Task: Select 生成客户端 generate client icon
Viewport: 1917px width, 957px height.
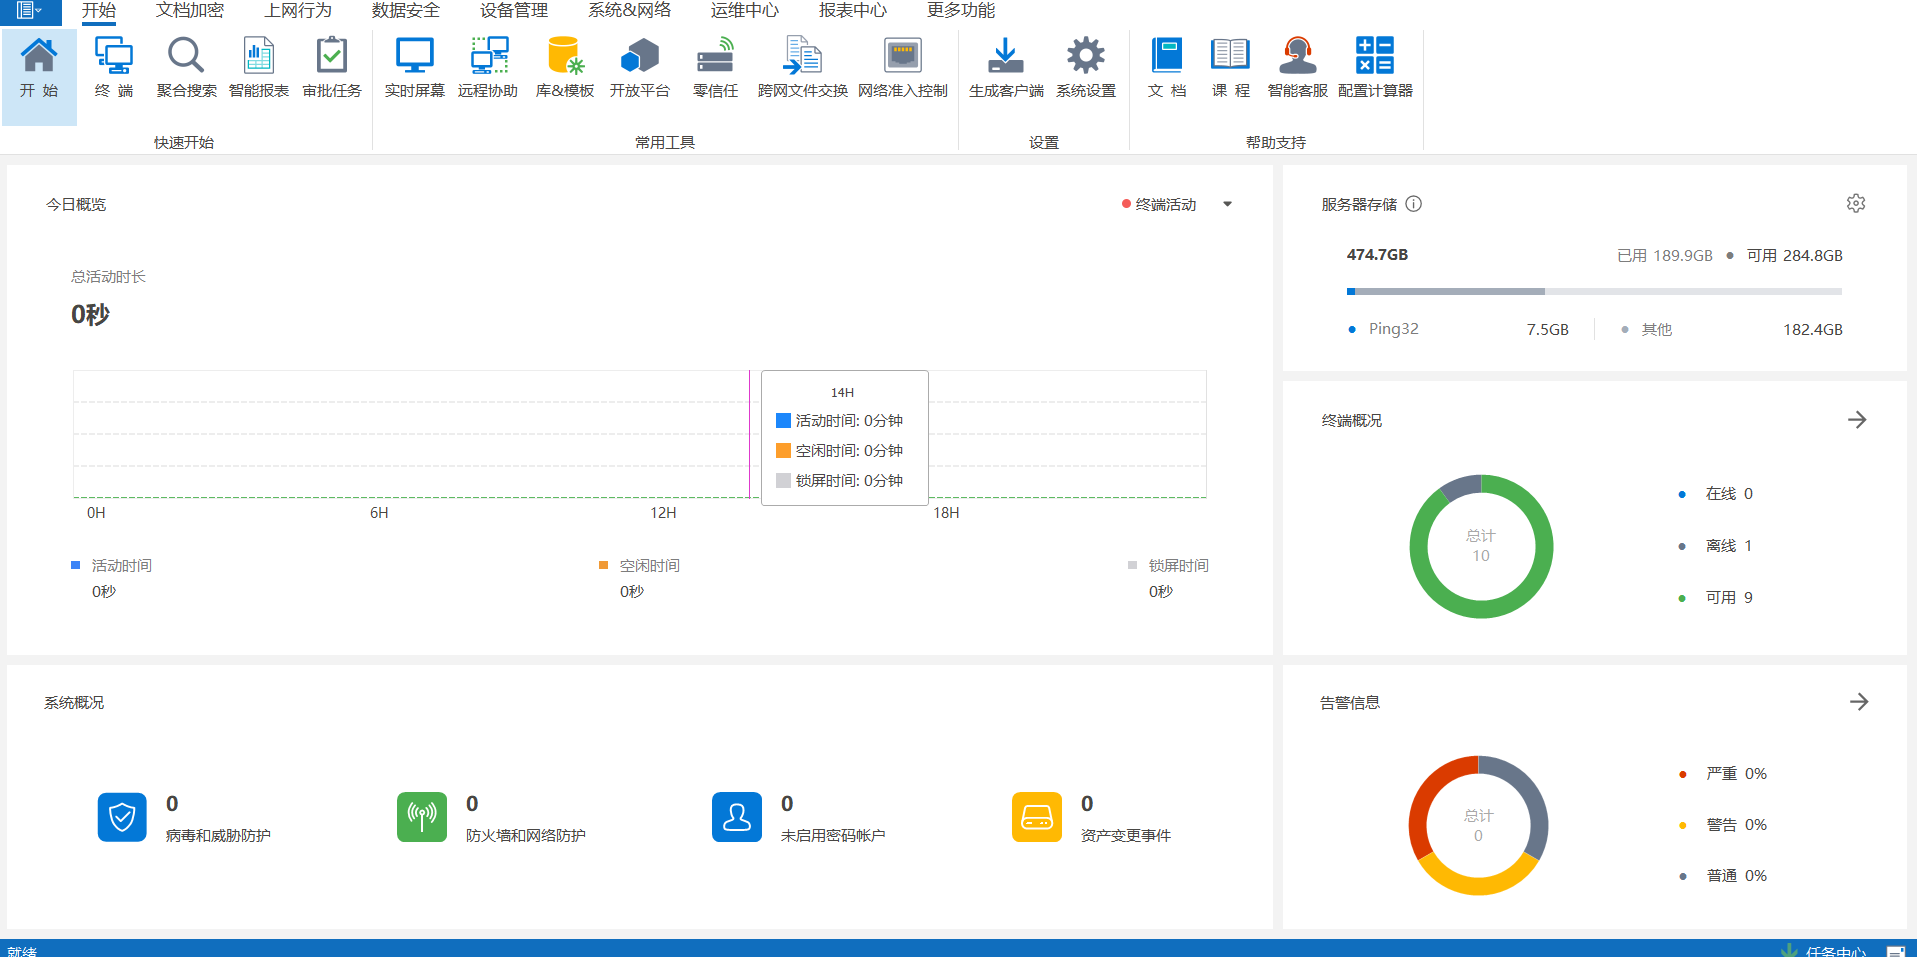Action: click(x=1005, y=67)
